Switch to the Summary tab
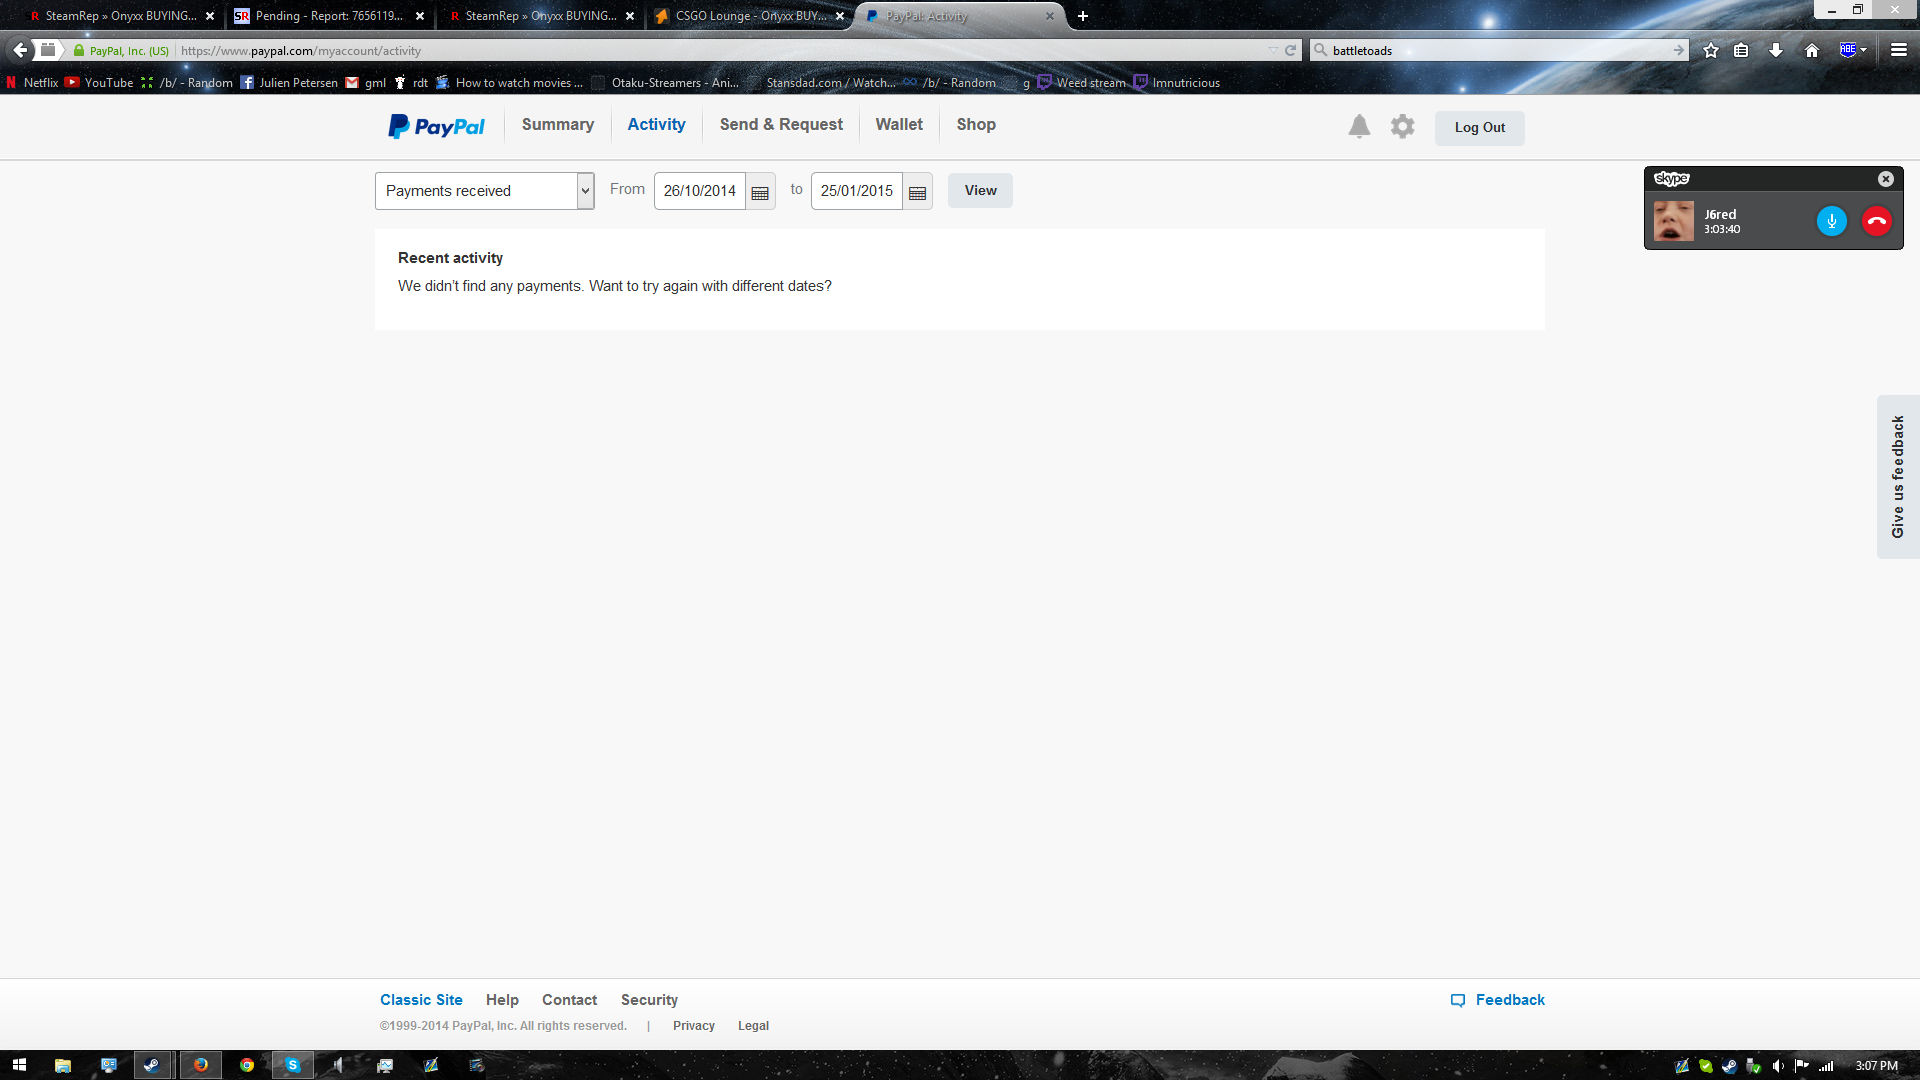 [557, 125]
